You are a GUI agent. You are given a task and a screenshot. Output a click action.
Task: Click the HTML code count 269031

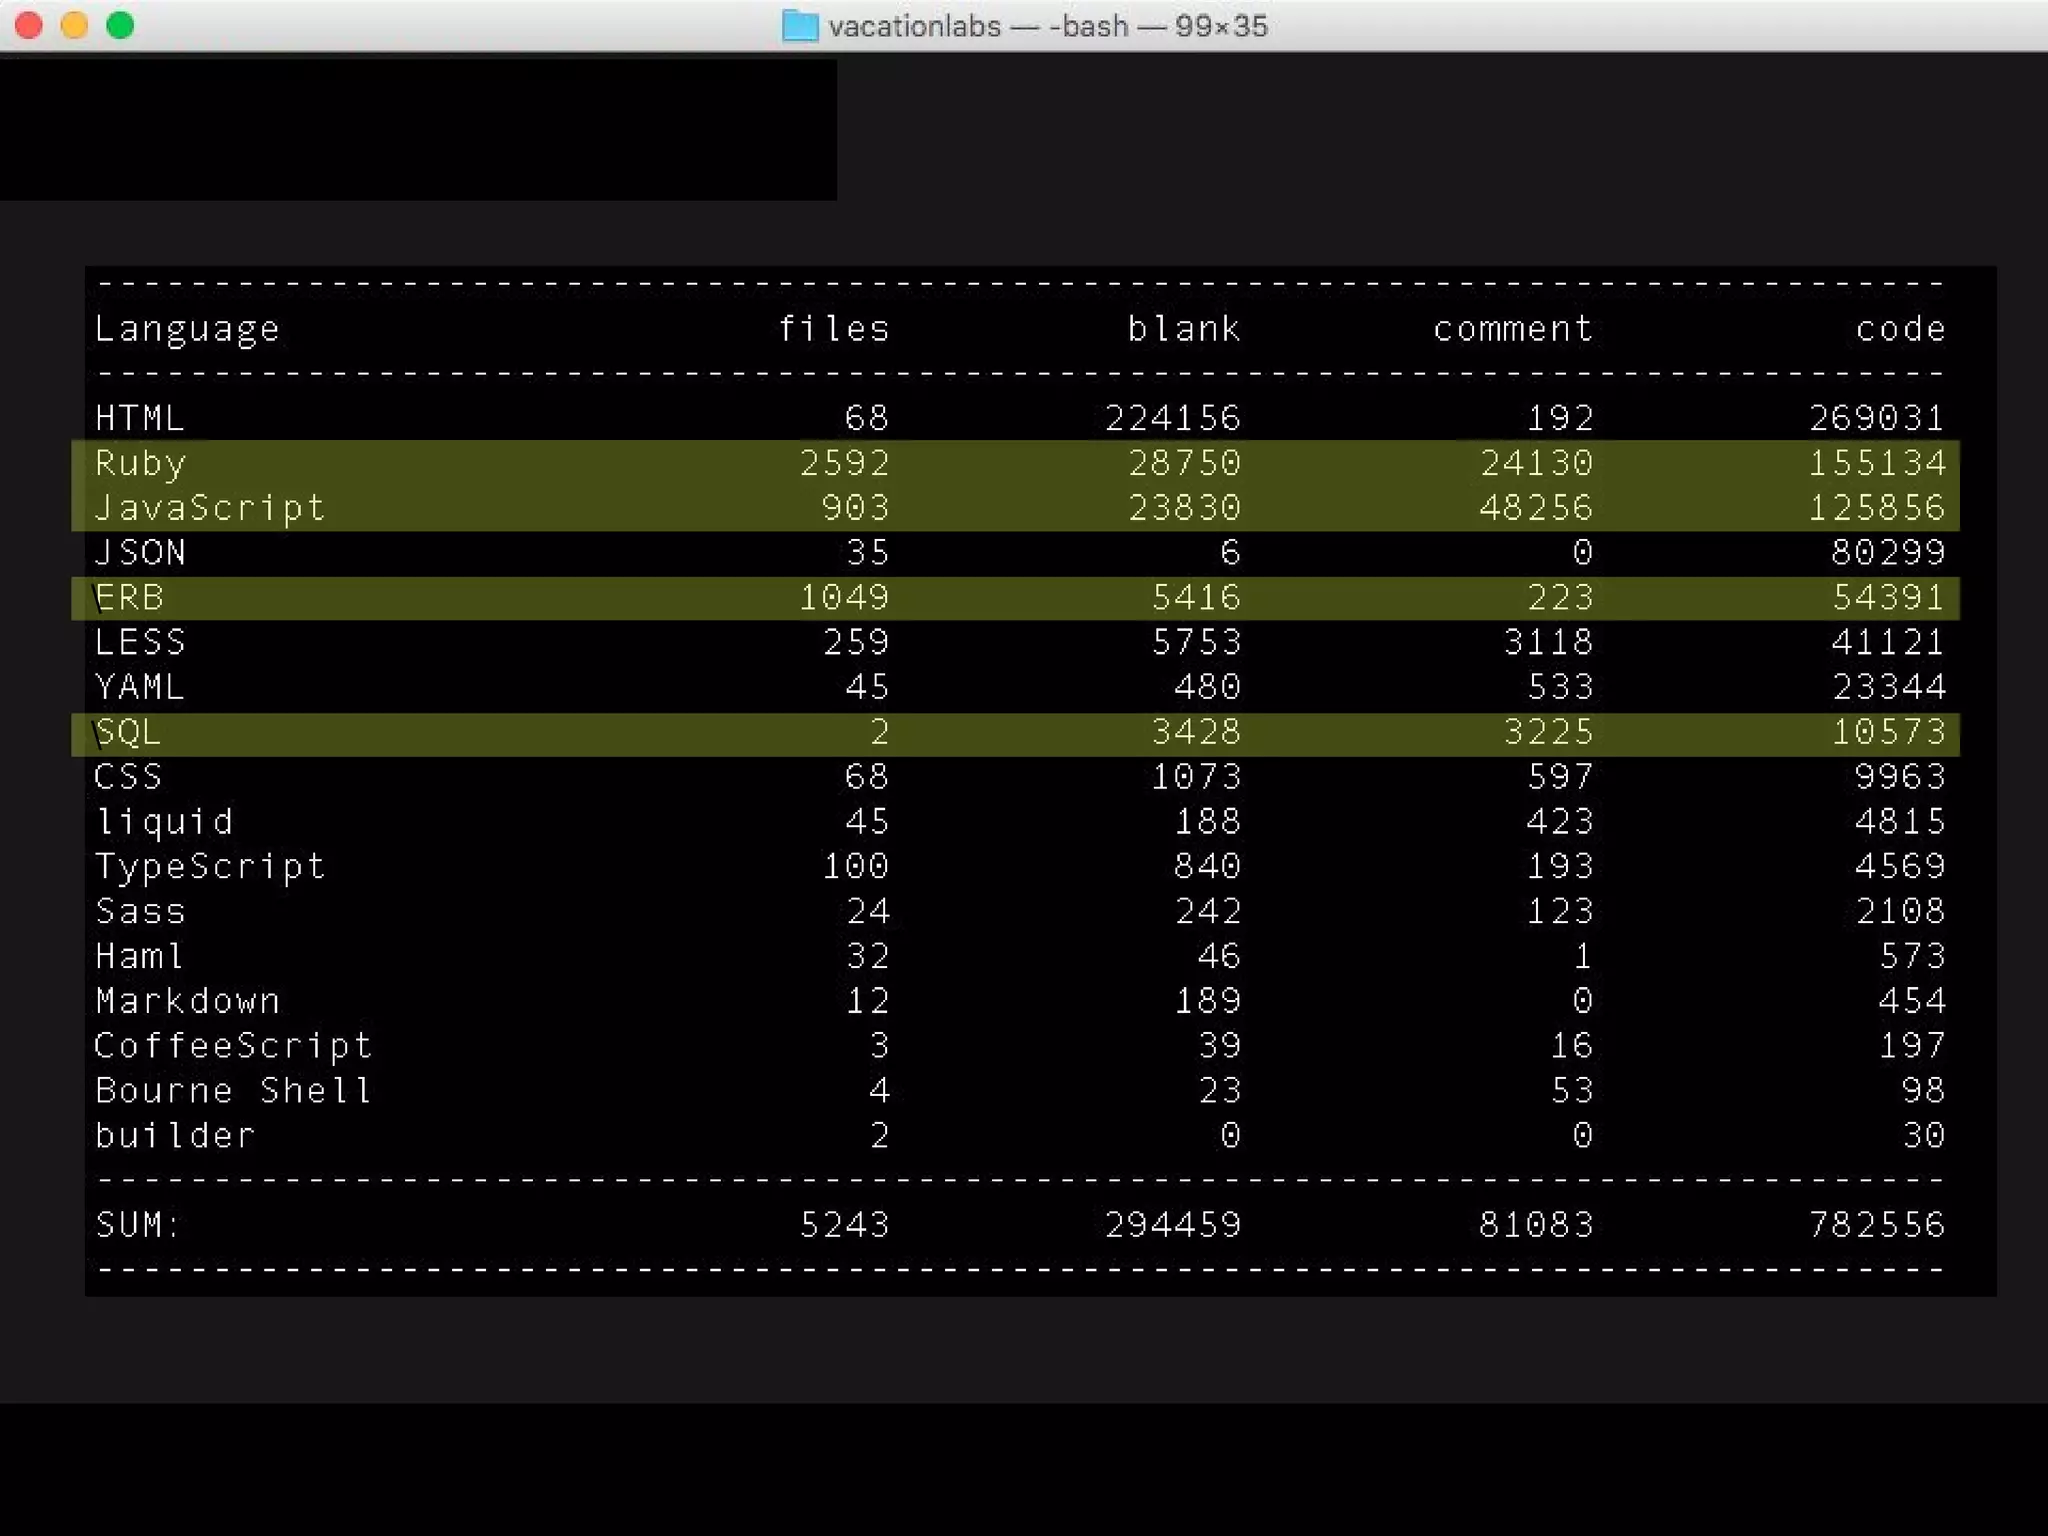tap(1877, 418)
